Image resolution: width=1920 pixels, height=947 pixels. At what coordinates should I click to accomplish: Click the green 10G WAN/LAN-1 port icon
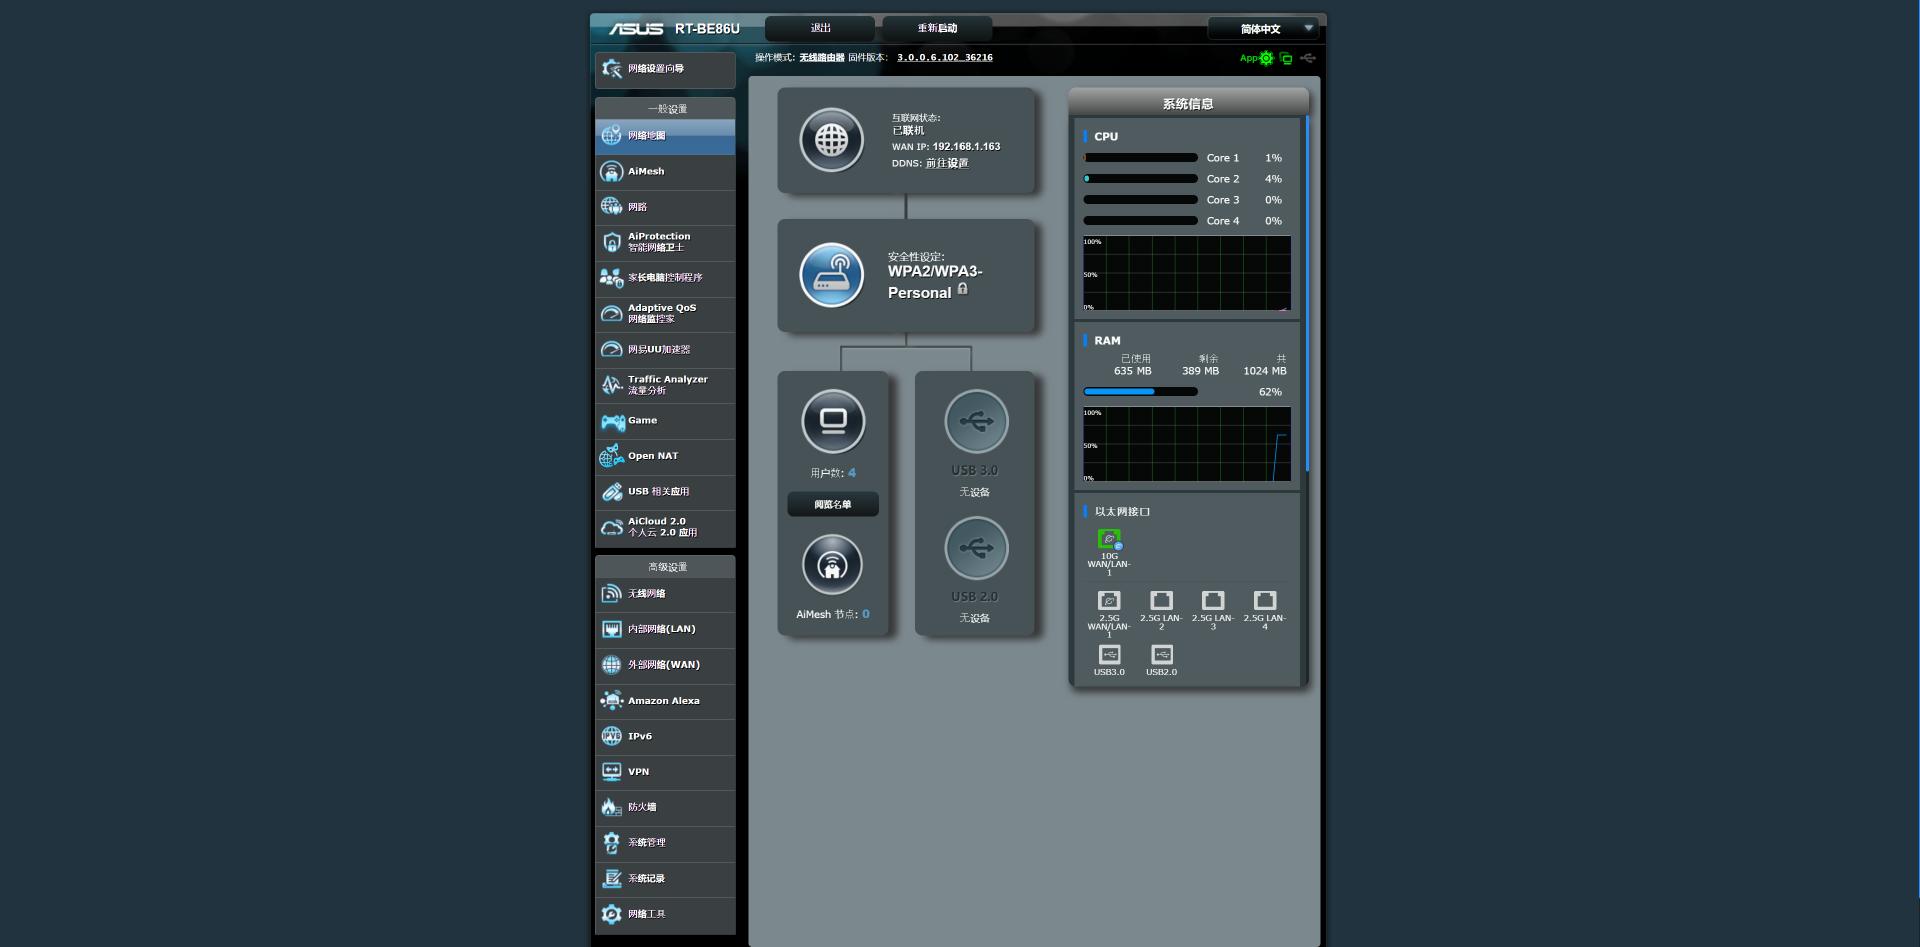1109,539
